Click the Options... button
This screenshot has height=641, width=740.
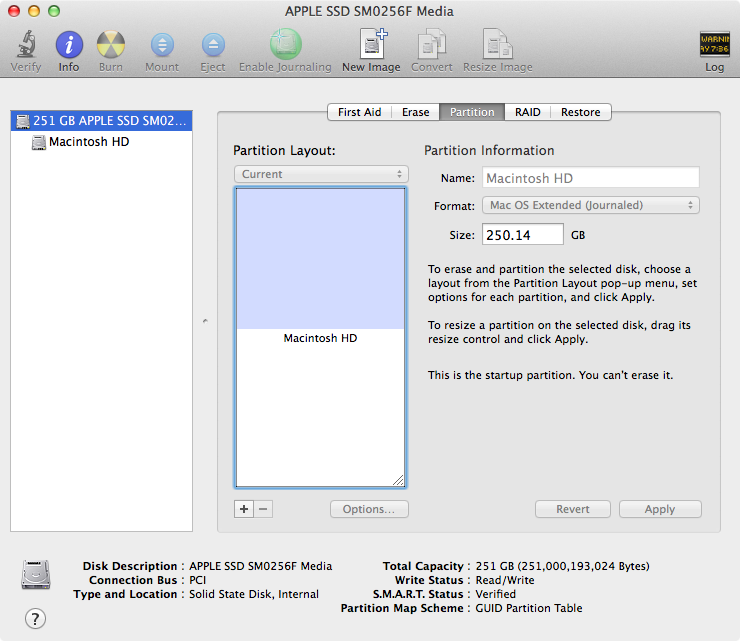[369, 509]
